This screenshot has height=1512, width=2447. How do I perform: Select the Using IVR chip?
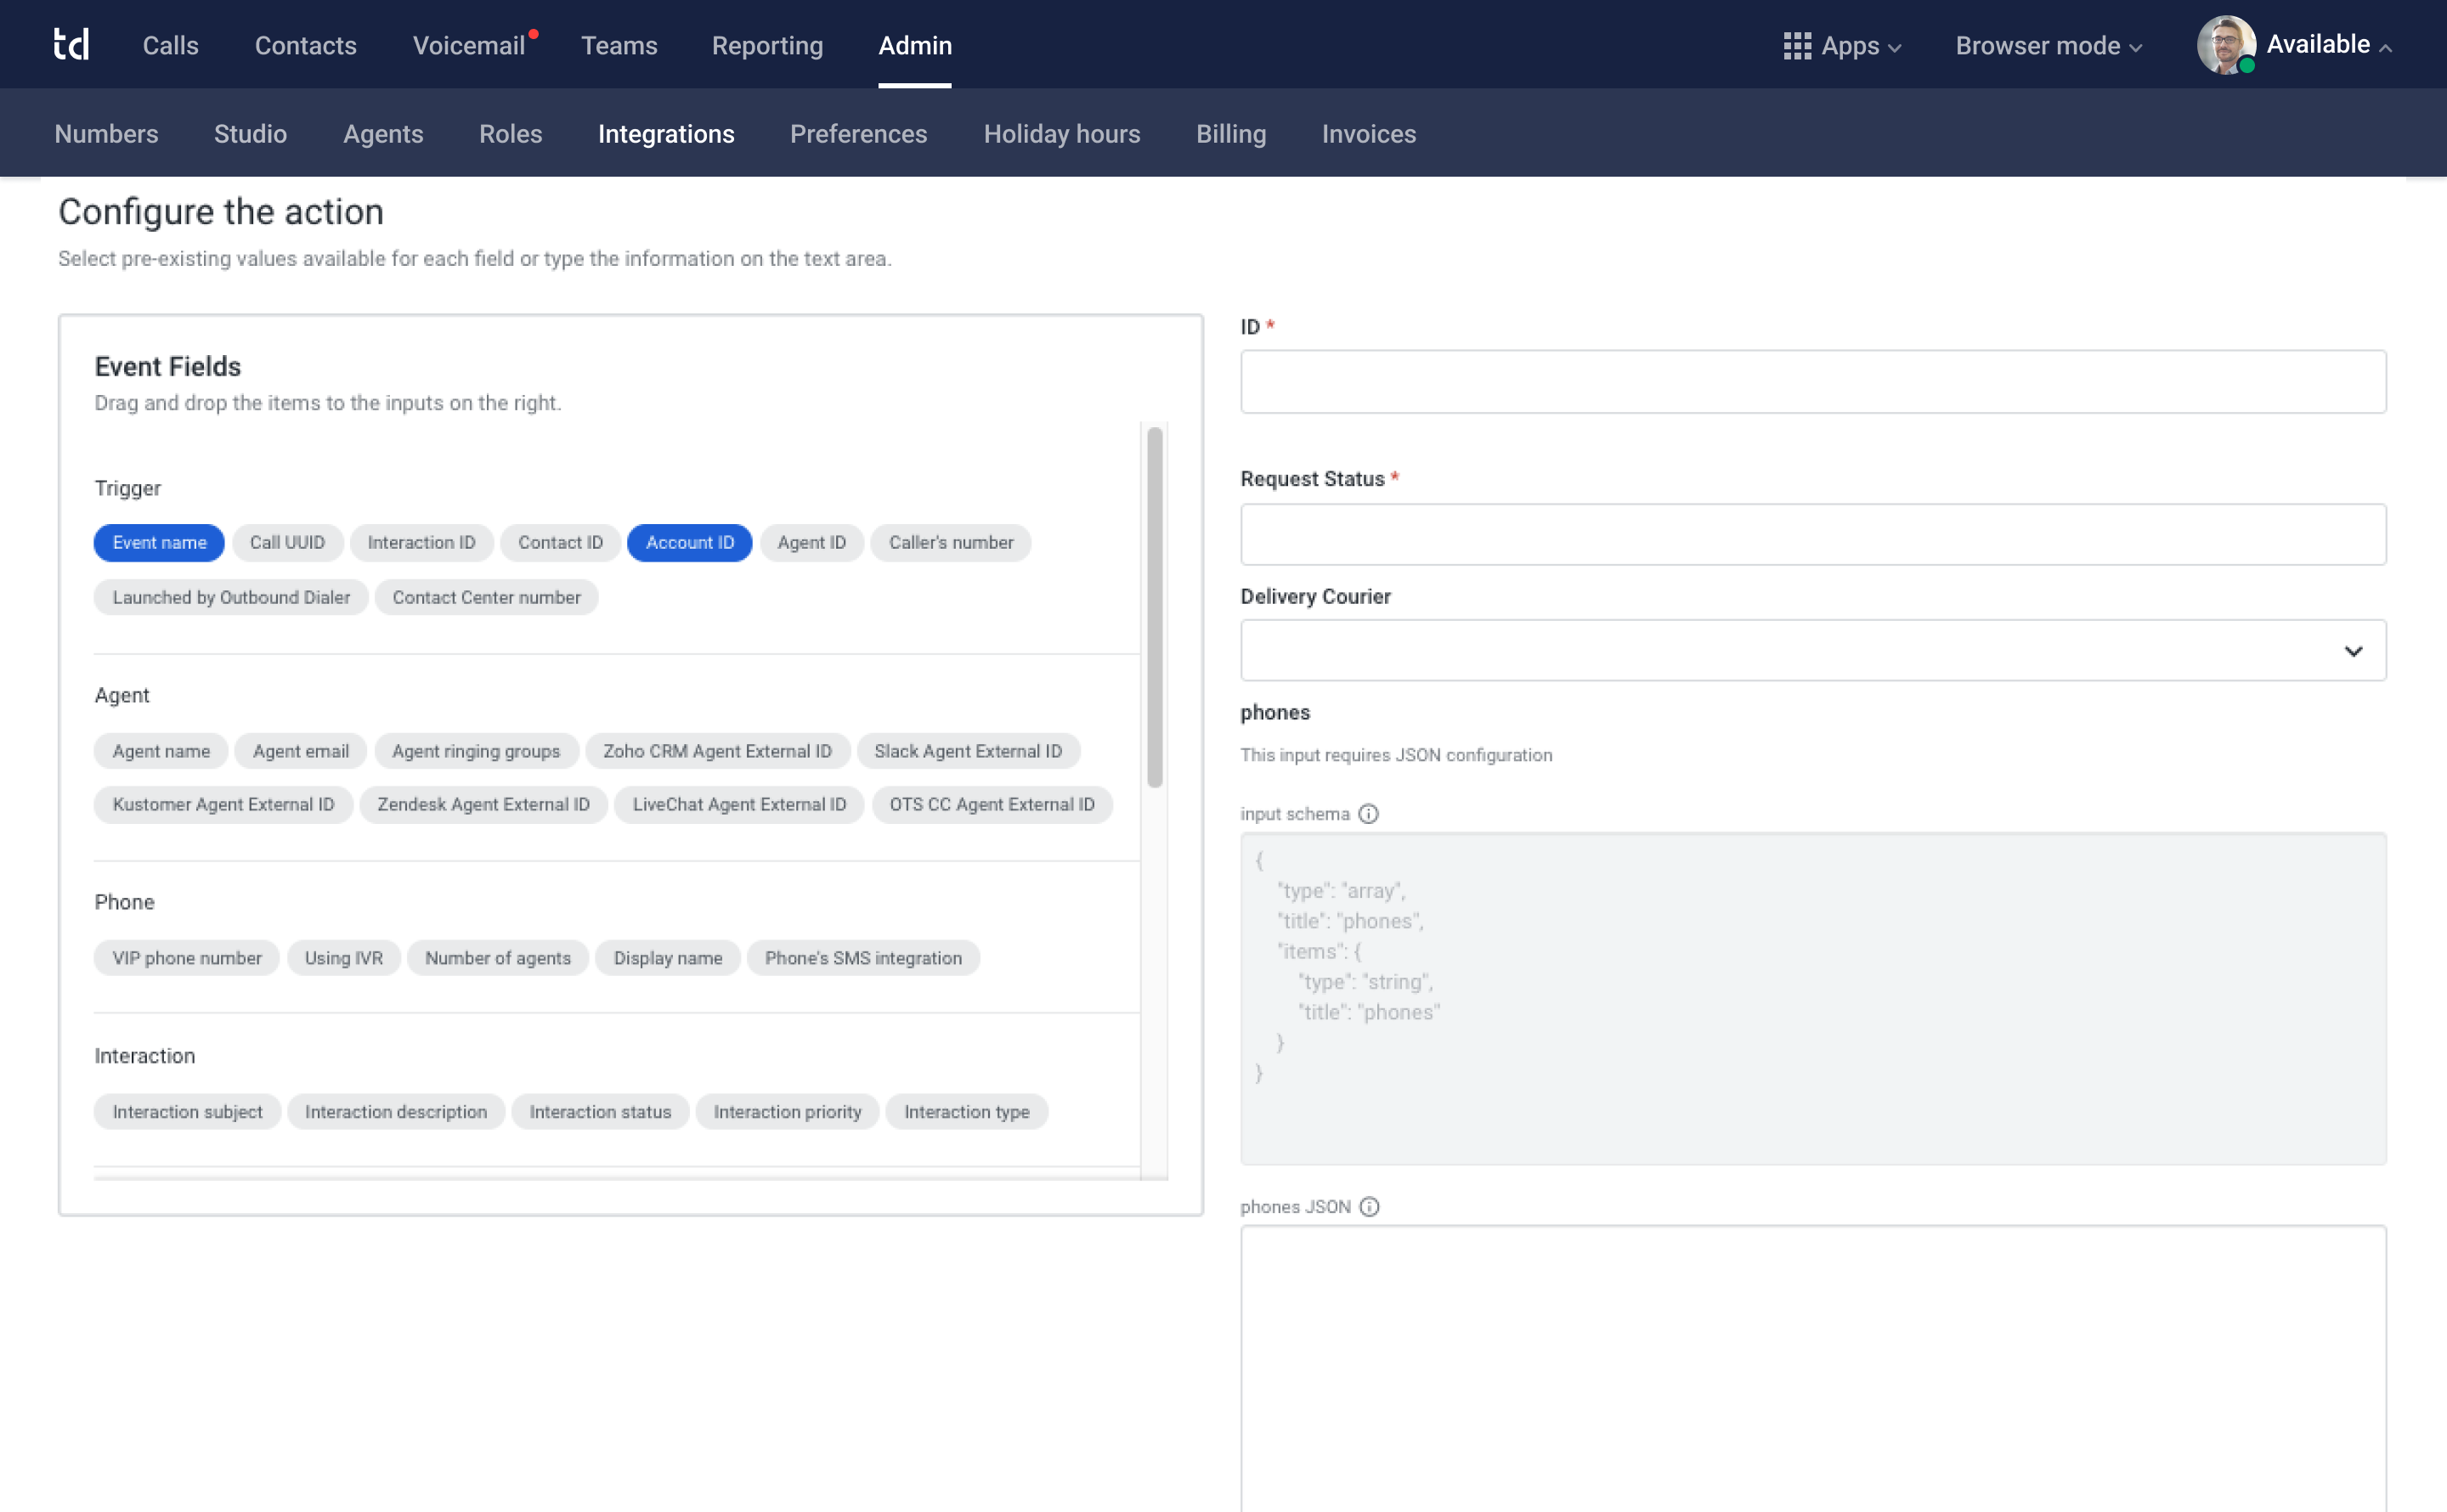tap(343, 958)
